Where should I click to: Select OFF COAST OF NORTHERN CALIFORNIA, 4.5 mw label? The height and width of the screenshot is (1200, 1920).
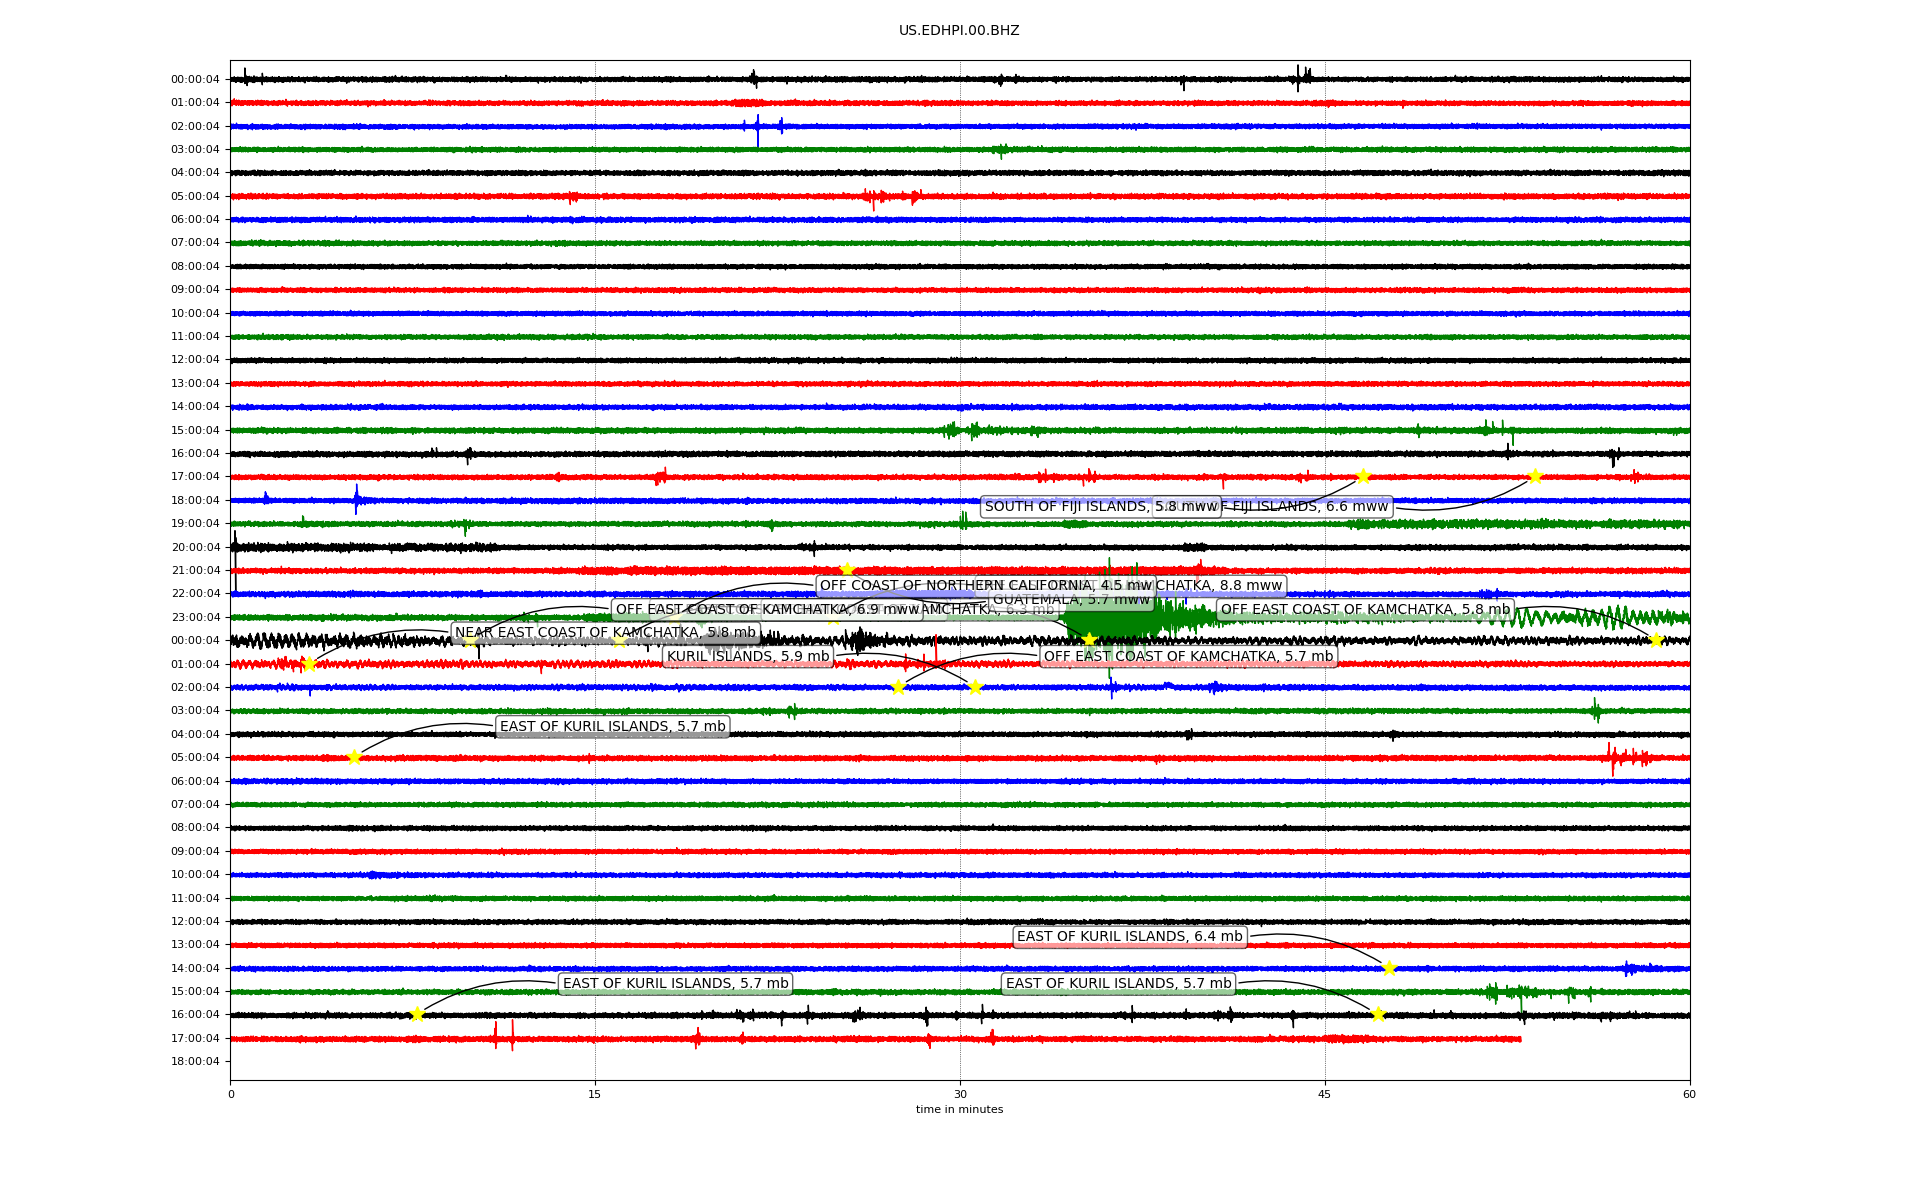[x=986, y=586]
